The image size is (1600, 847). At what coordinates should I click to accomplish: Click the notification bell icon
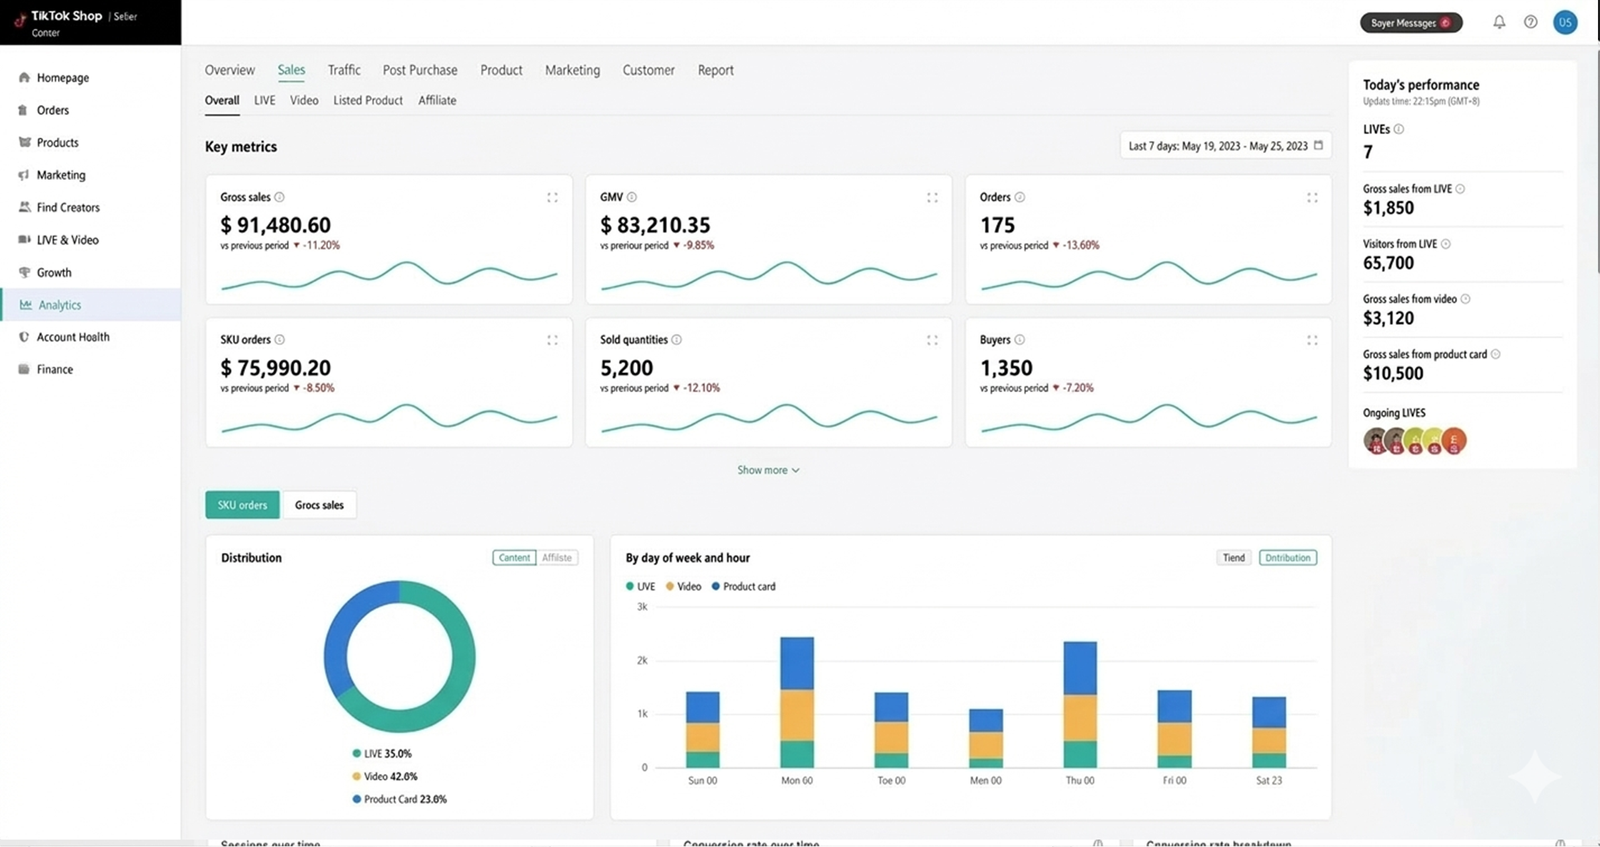1499,22
